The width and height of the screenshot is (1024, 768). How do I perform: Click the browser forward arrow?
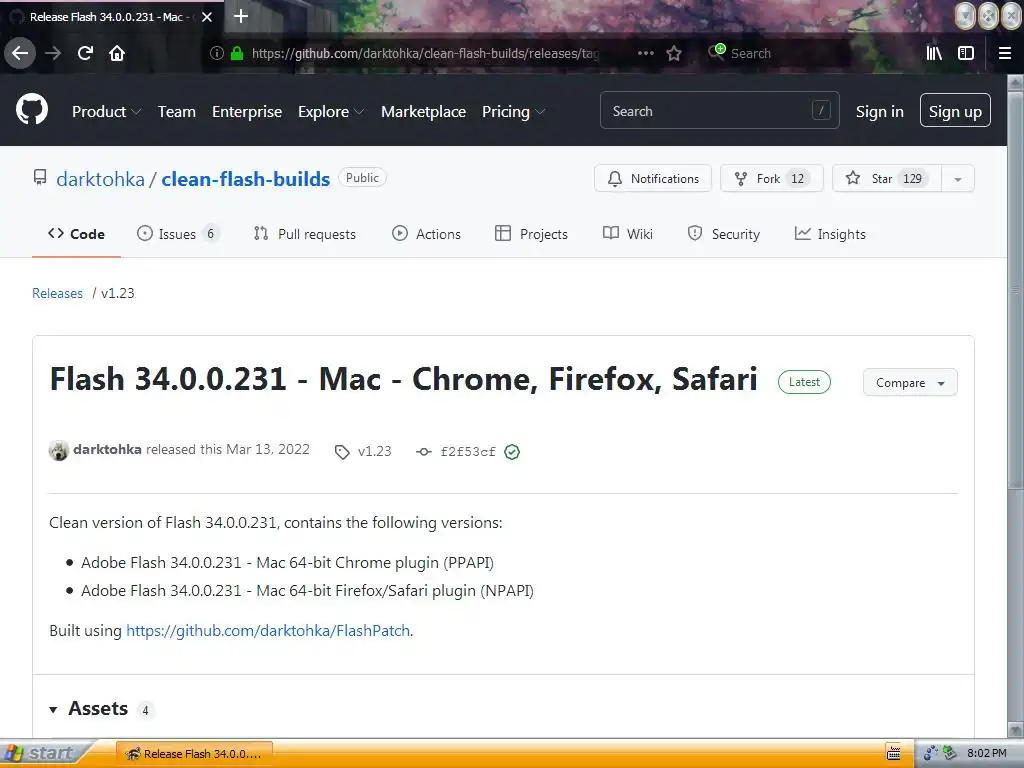click(53, 53)
